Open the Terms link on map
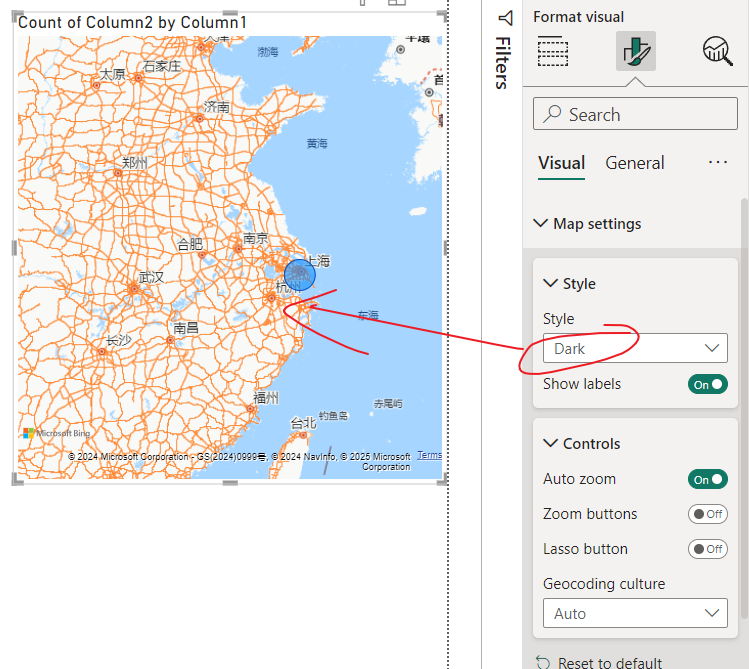 tap(429, 455)
